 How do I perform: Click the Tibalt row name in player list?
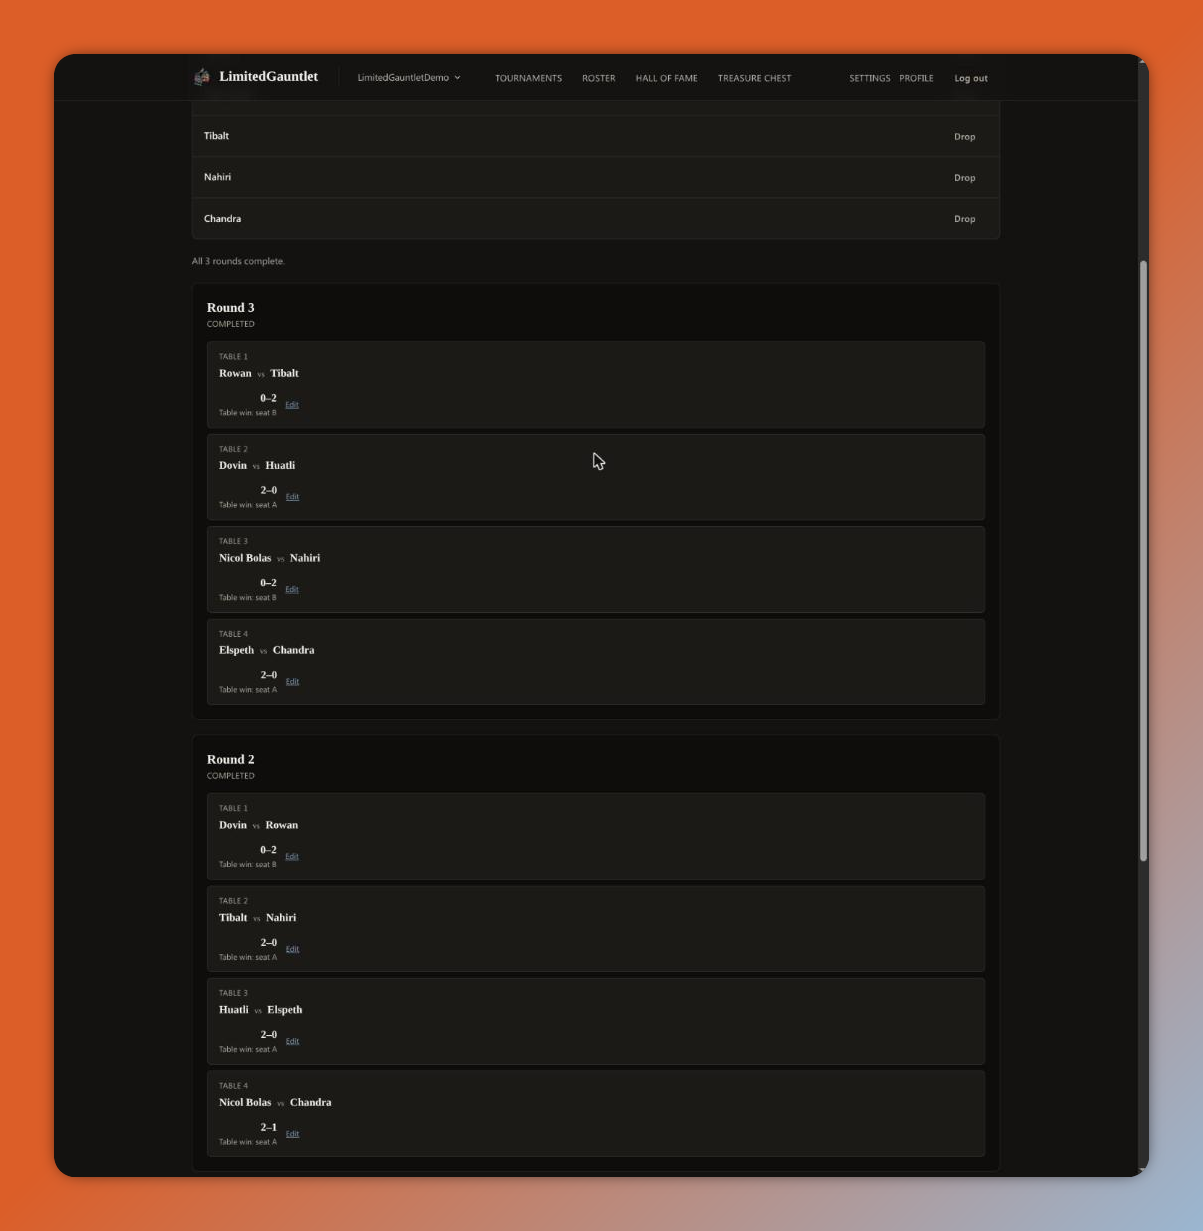point(216,136)
